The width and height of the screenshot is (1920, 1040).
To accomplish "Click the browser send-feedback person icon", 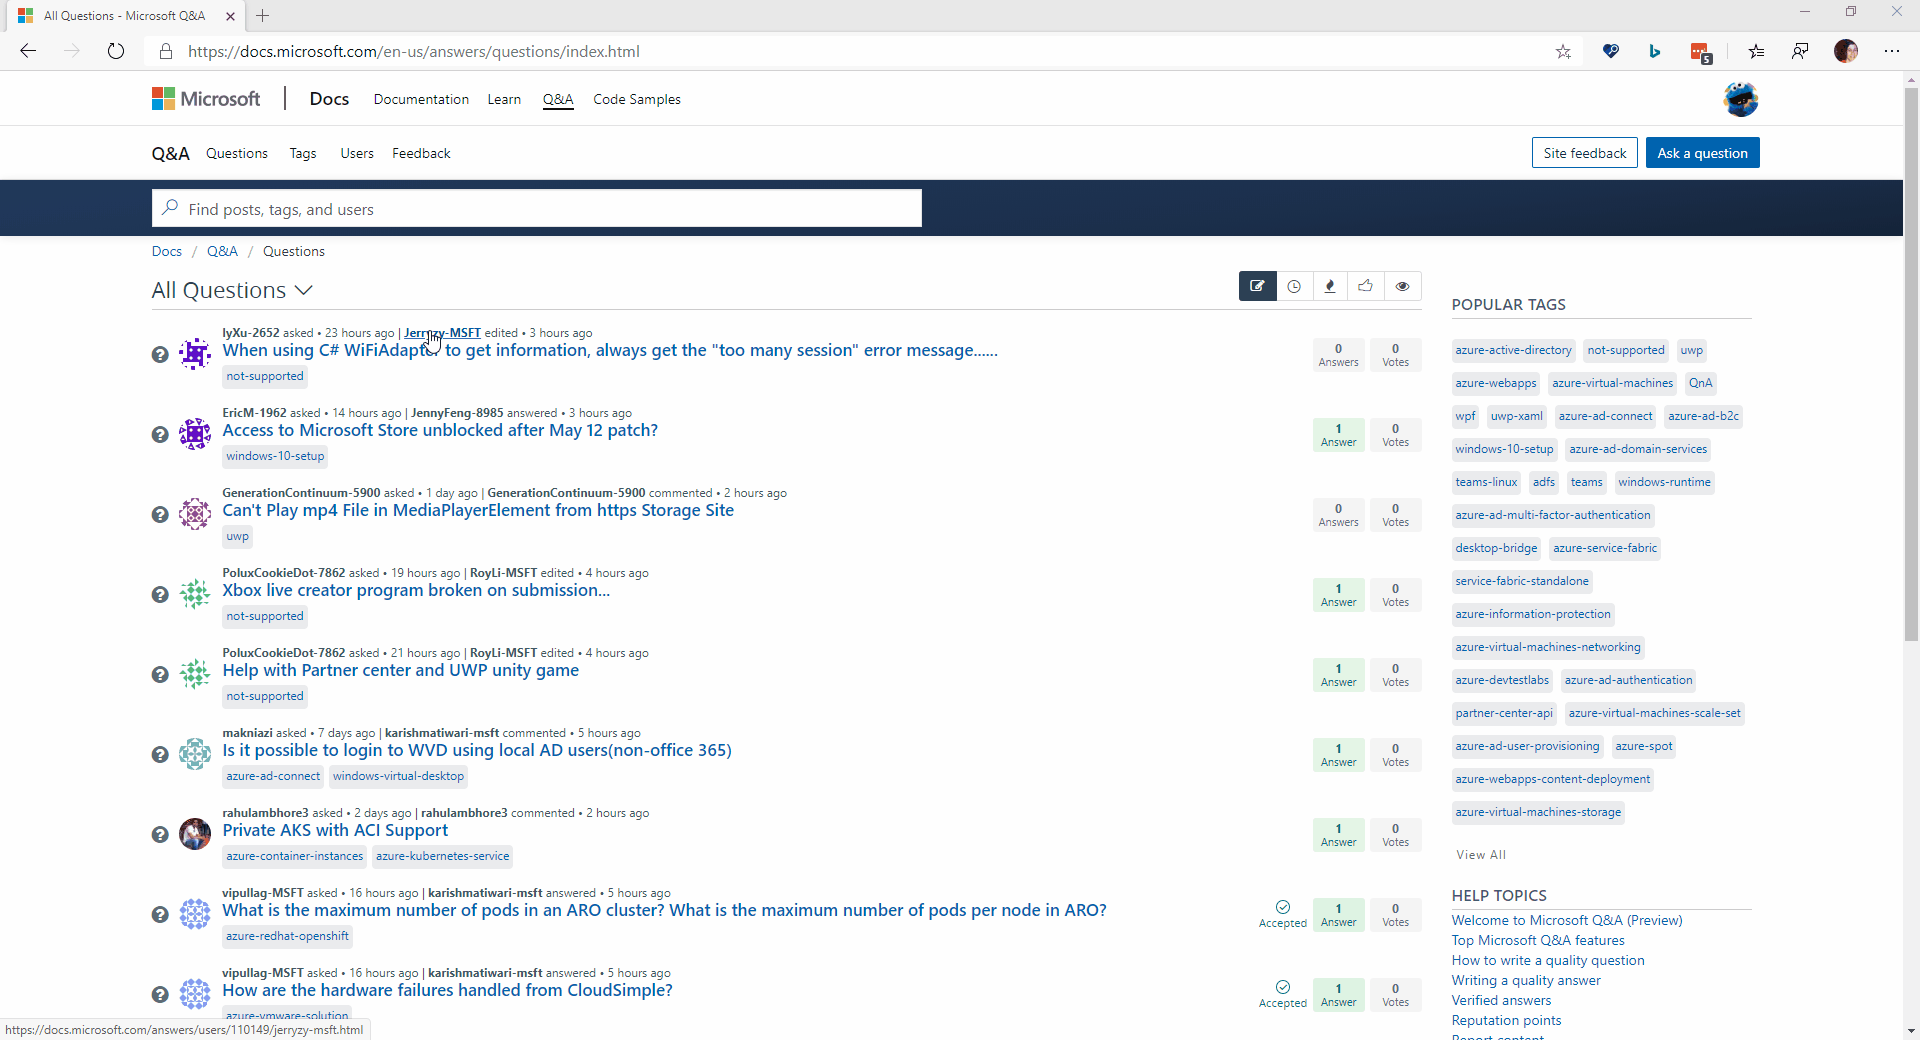I will coord(1800,51).
